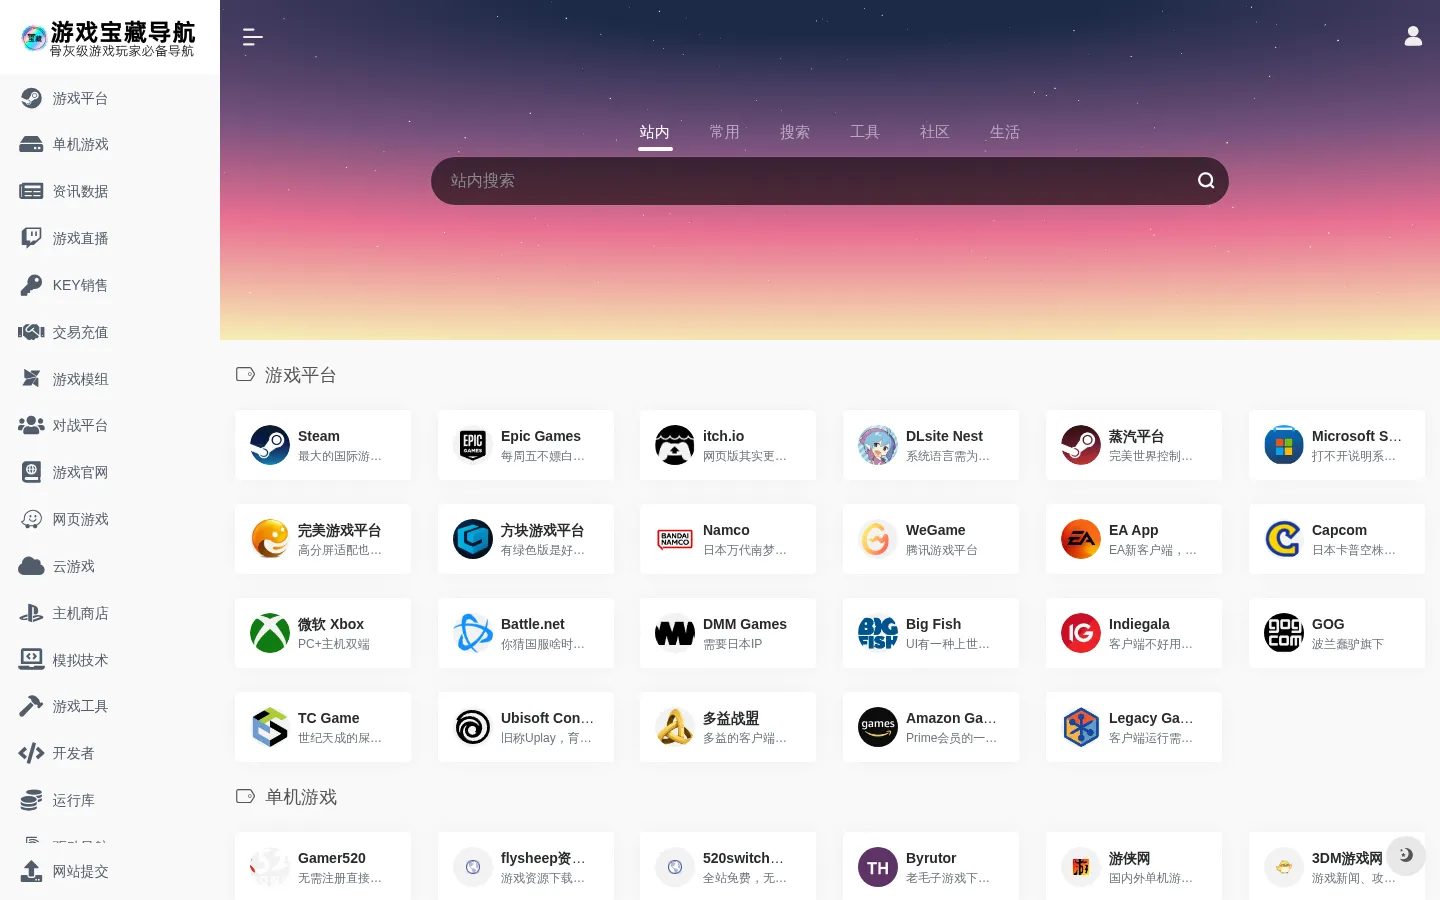Open the Indiegala site card
This screenshot has height=900, width=1440.
(x=1134, y=633)
